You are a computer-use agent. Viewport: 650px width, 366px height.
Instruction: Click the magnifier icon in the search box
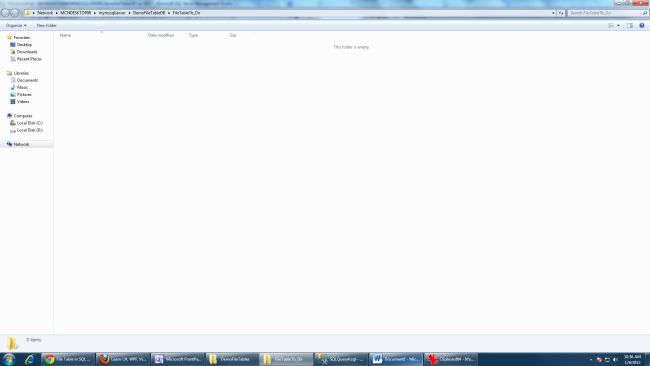point(645,13)
